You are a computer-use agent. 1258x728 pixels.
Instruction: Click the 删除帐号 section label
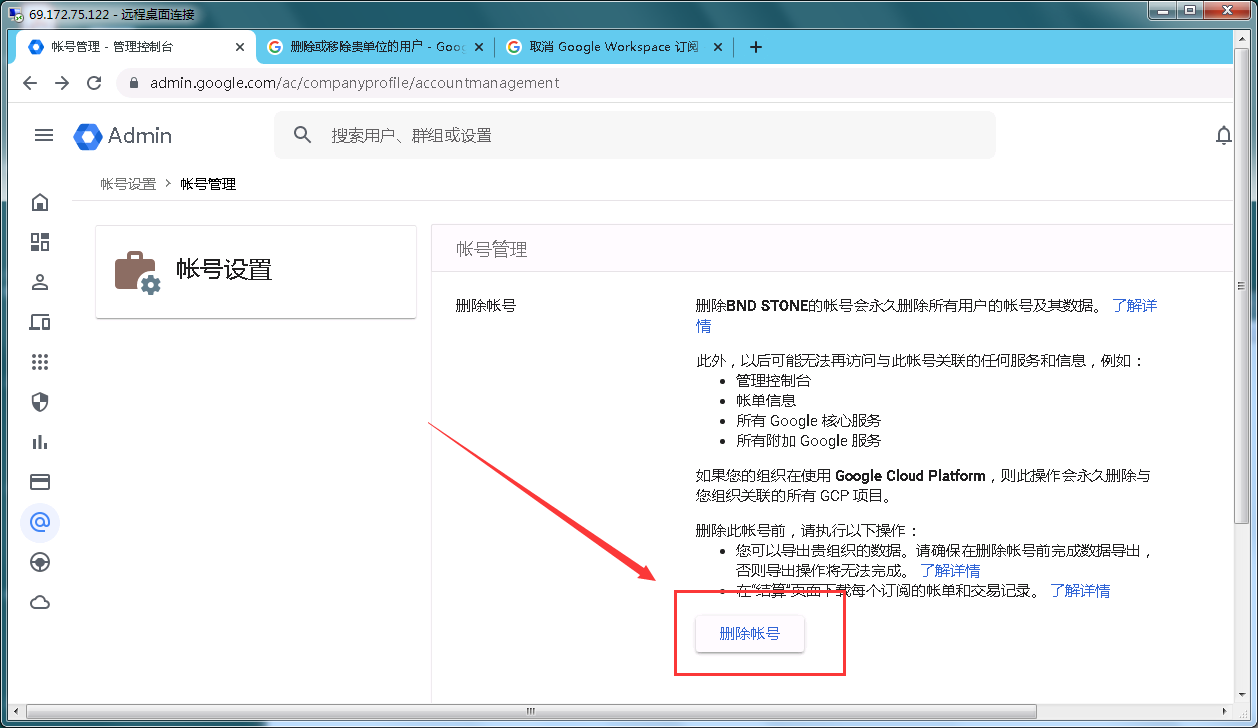(486, 306)
